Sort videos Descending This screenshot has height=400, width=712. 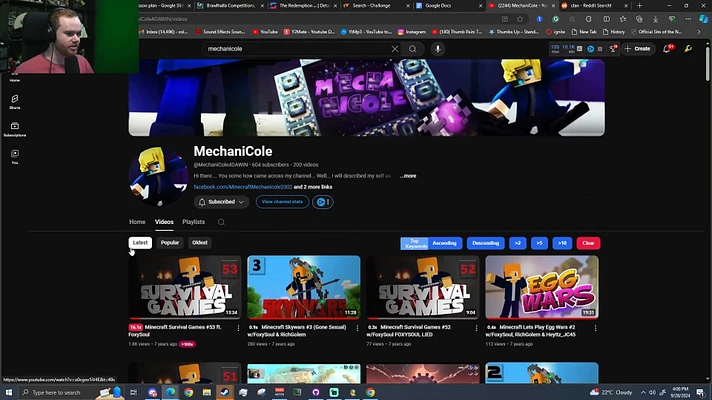pos(485,243)
